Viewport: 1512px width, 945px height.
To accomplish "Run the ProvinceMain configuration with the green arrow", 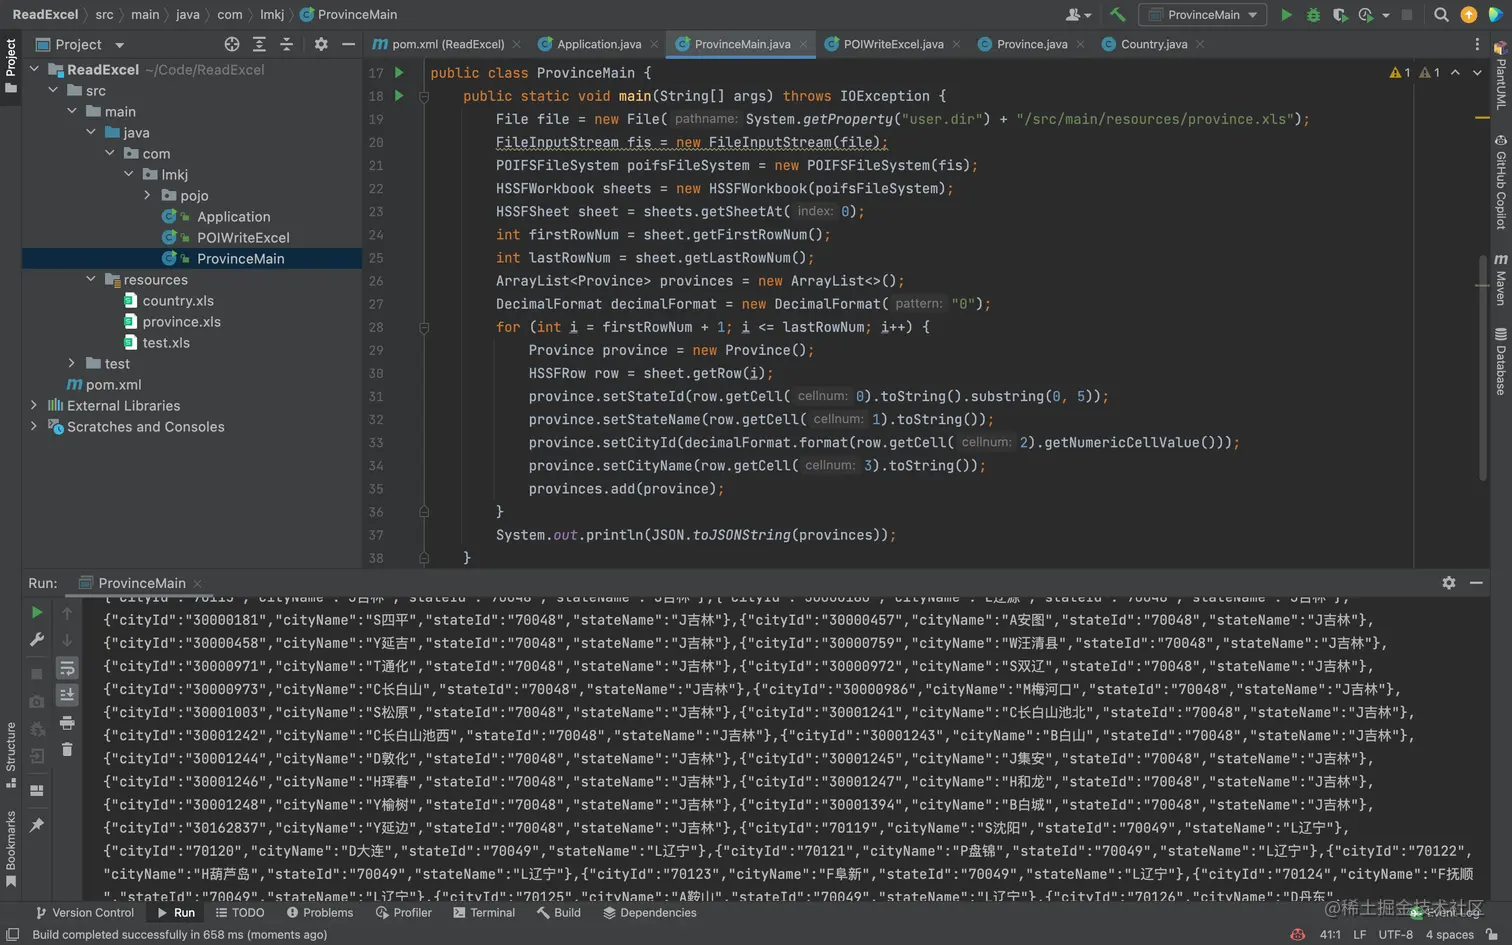I will coord(1286,15).
